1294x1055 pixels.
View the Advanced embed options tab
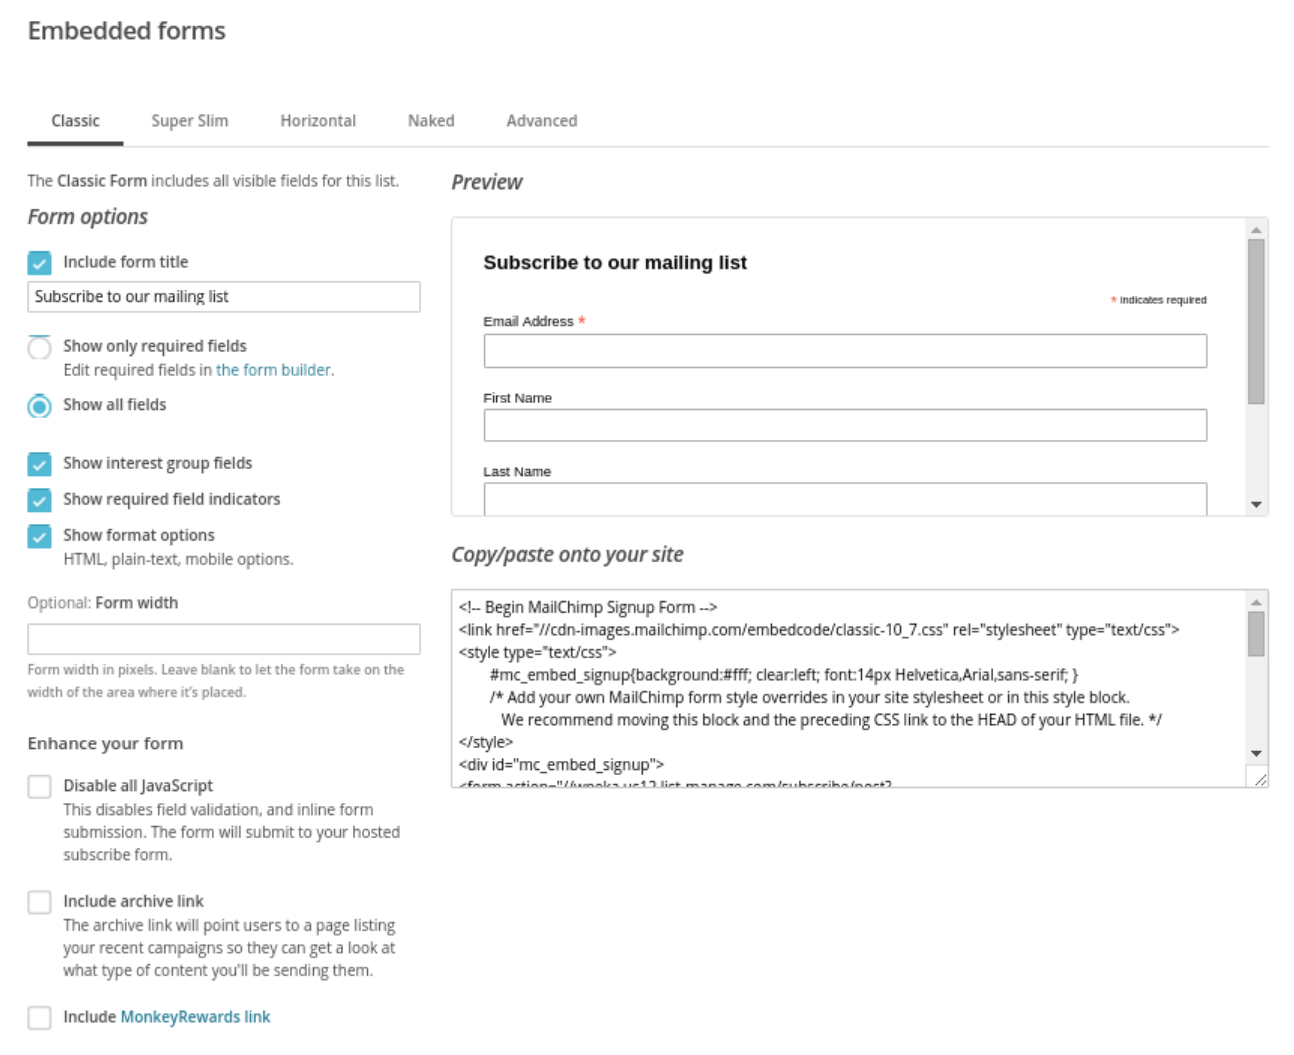541,120
